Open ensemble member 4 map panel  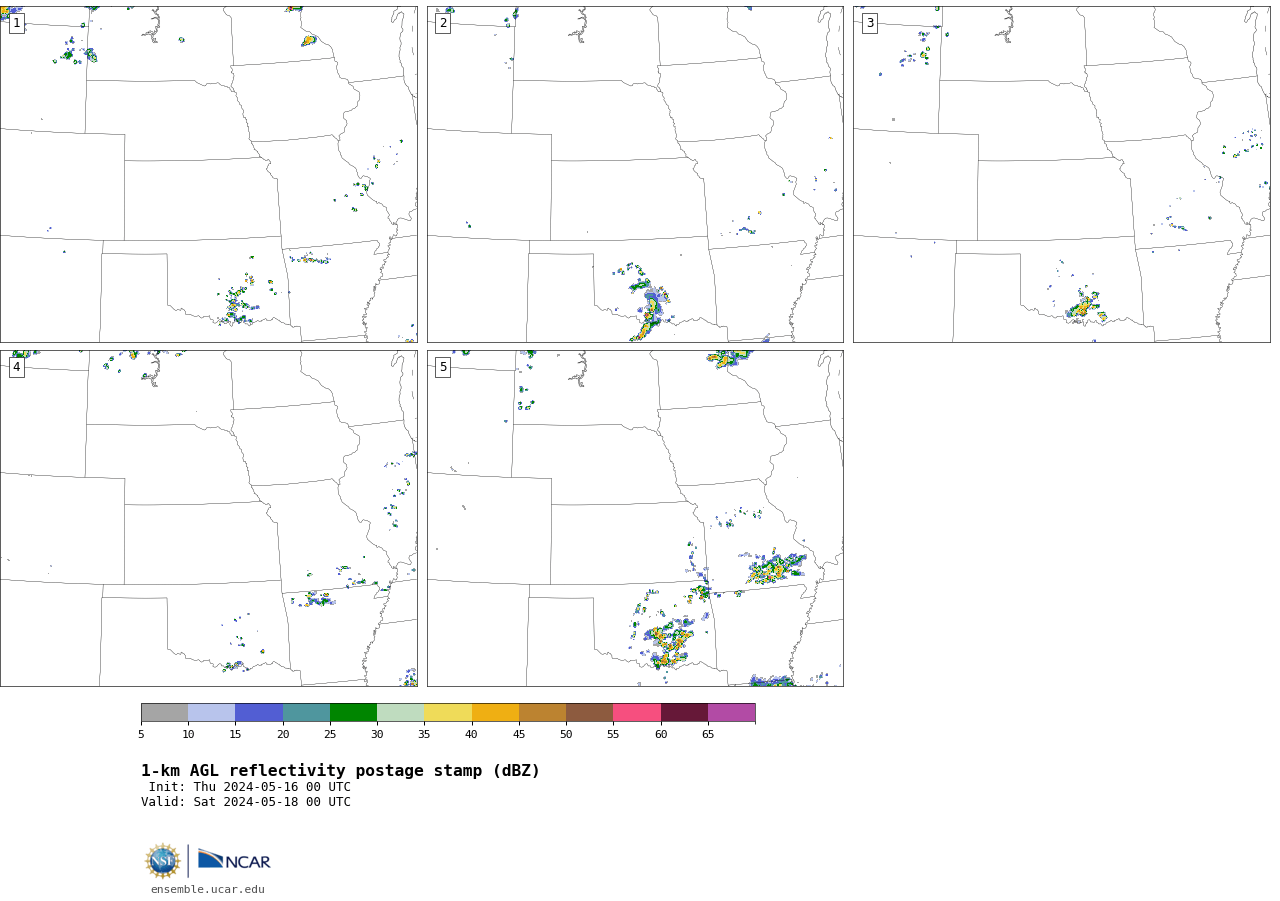click(x=209, y=518)
